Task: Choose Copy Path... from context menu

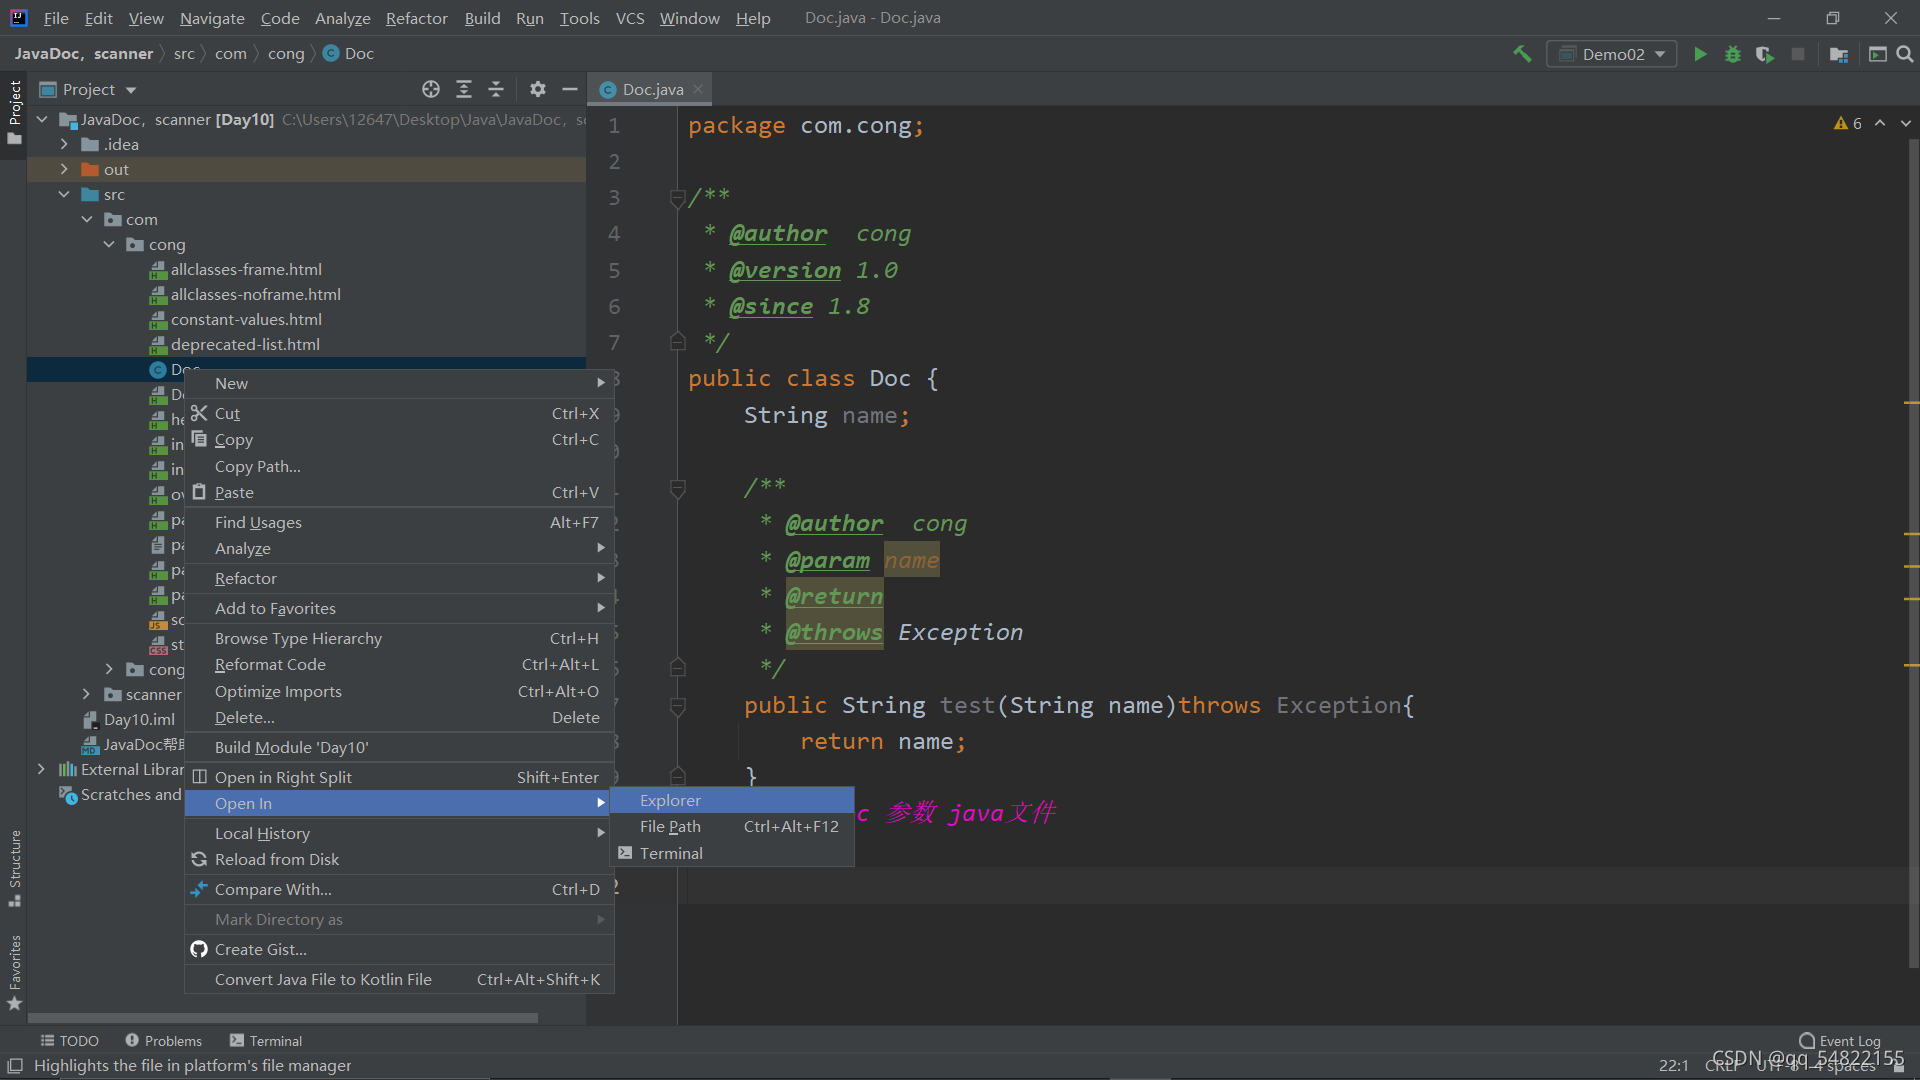Action: [399, 467]
